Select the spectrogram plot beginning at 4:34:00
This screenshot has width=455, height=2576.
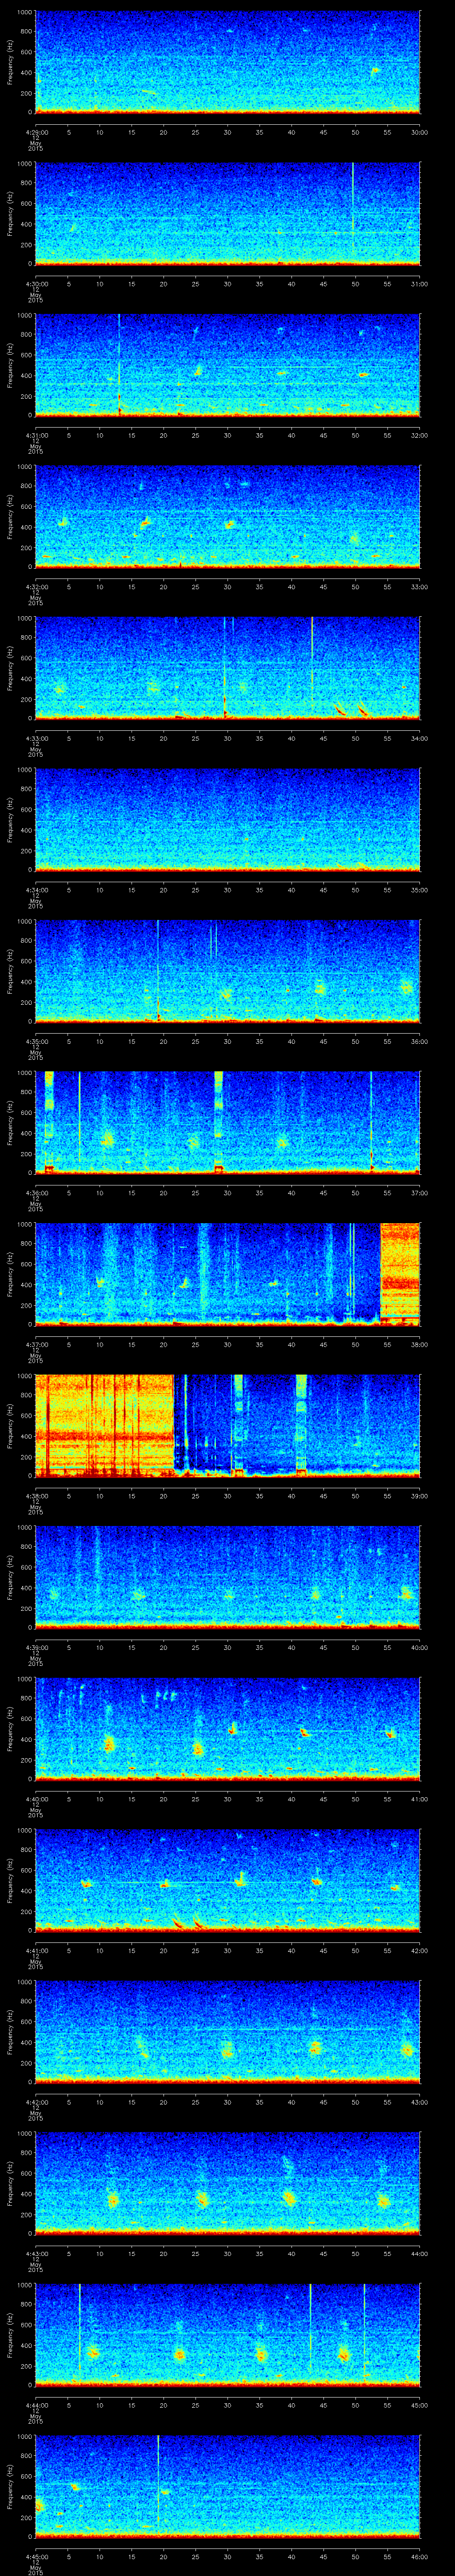click(227, 820)
